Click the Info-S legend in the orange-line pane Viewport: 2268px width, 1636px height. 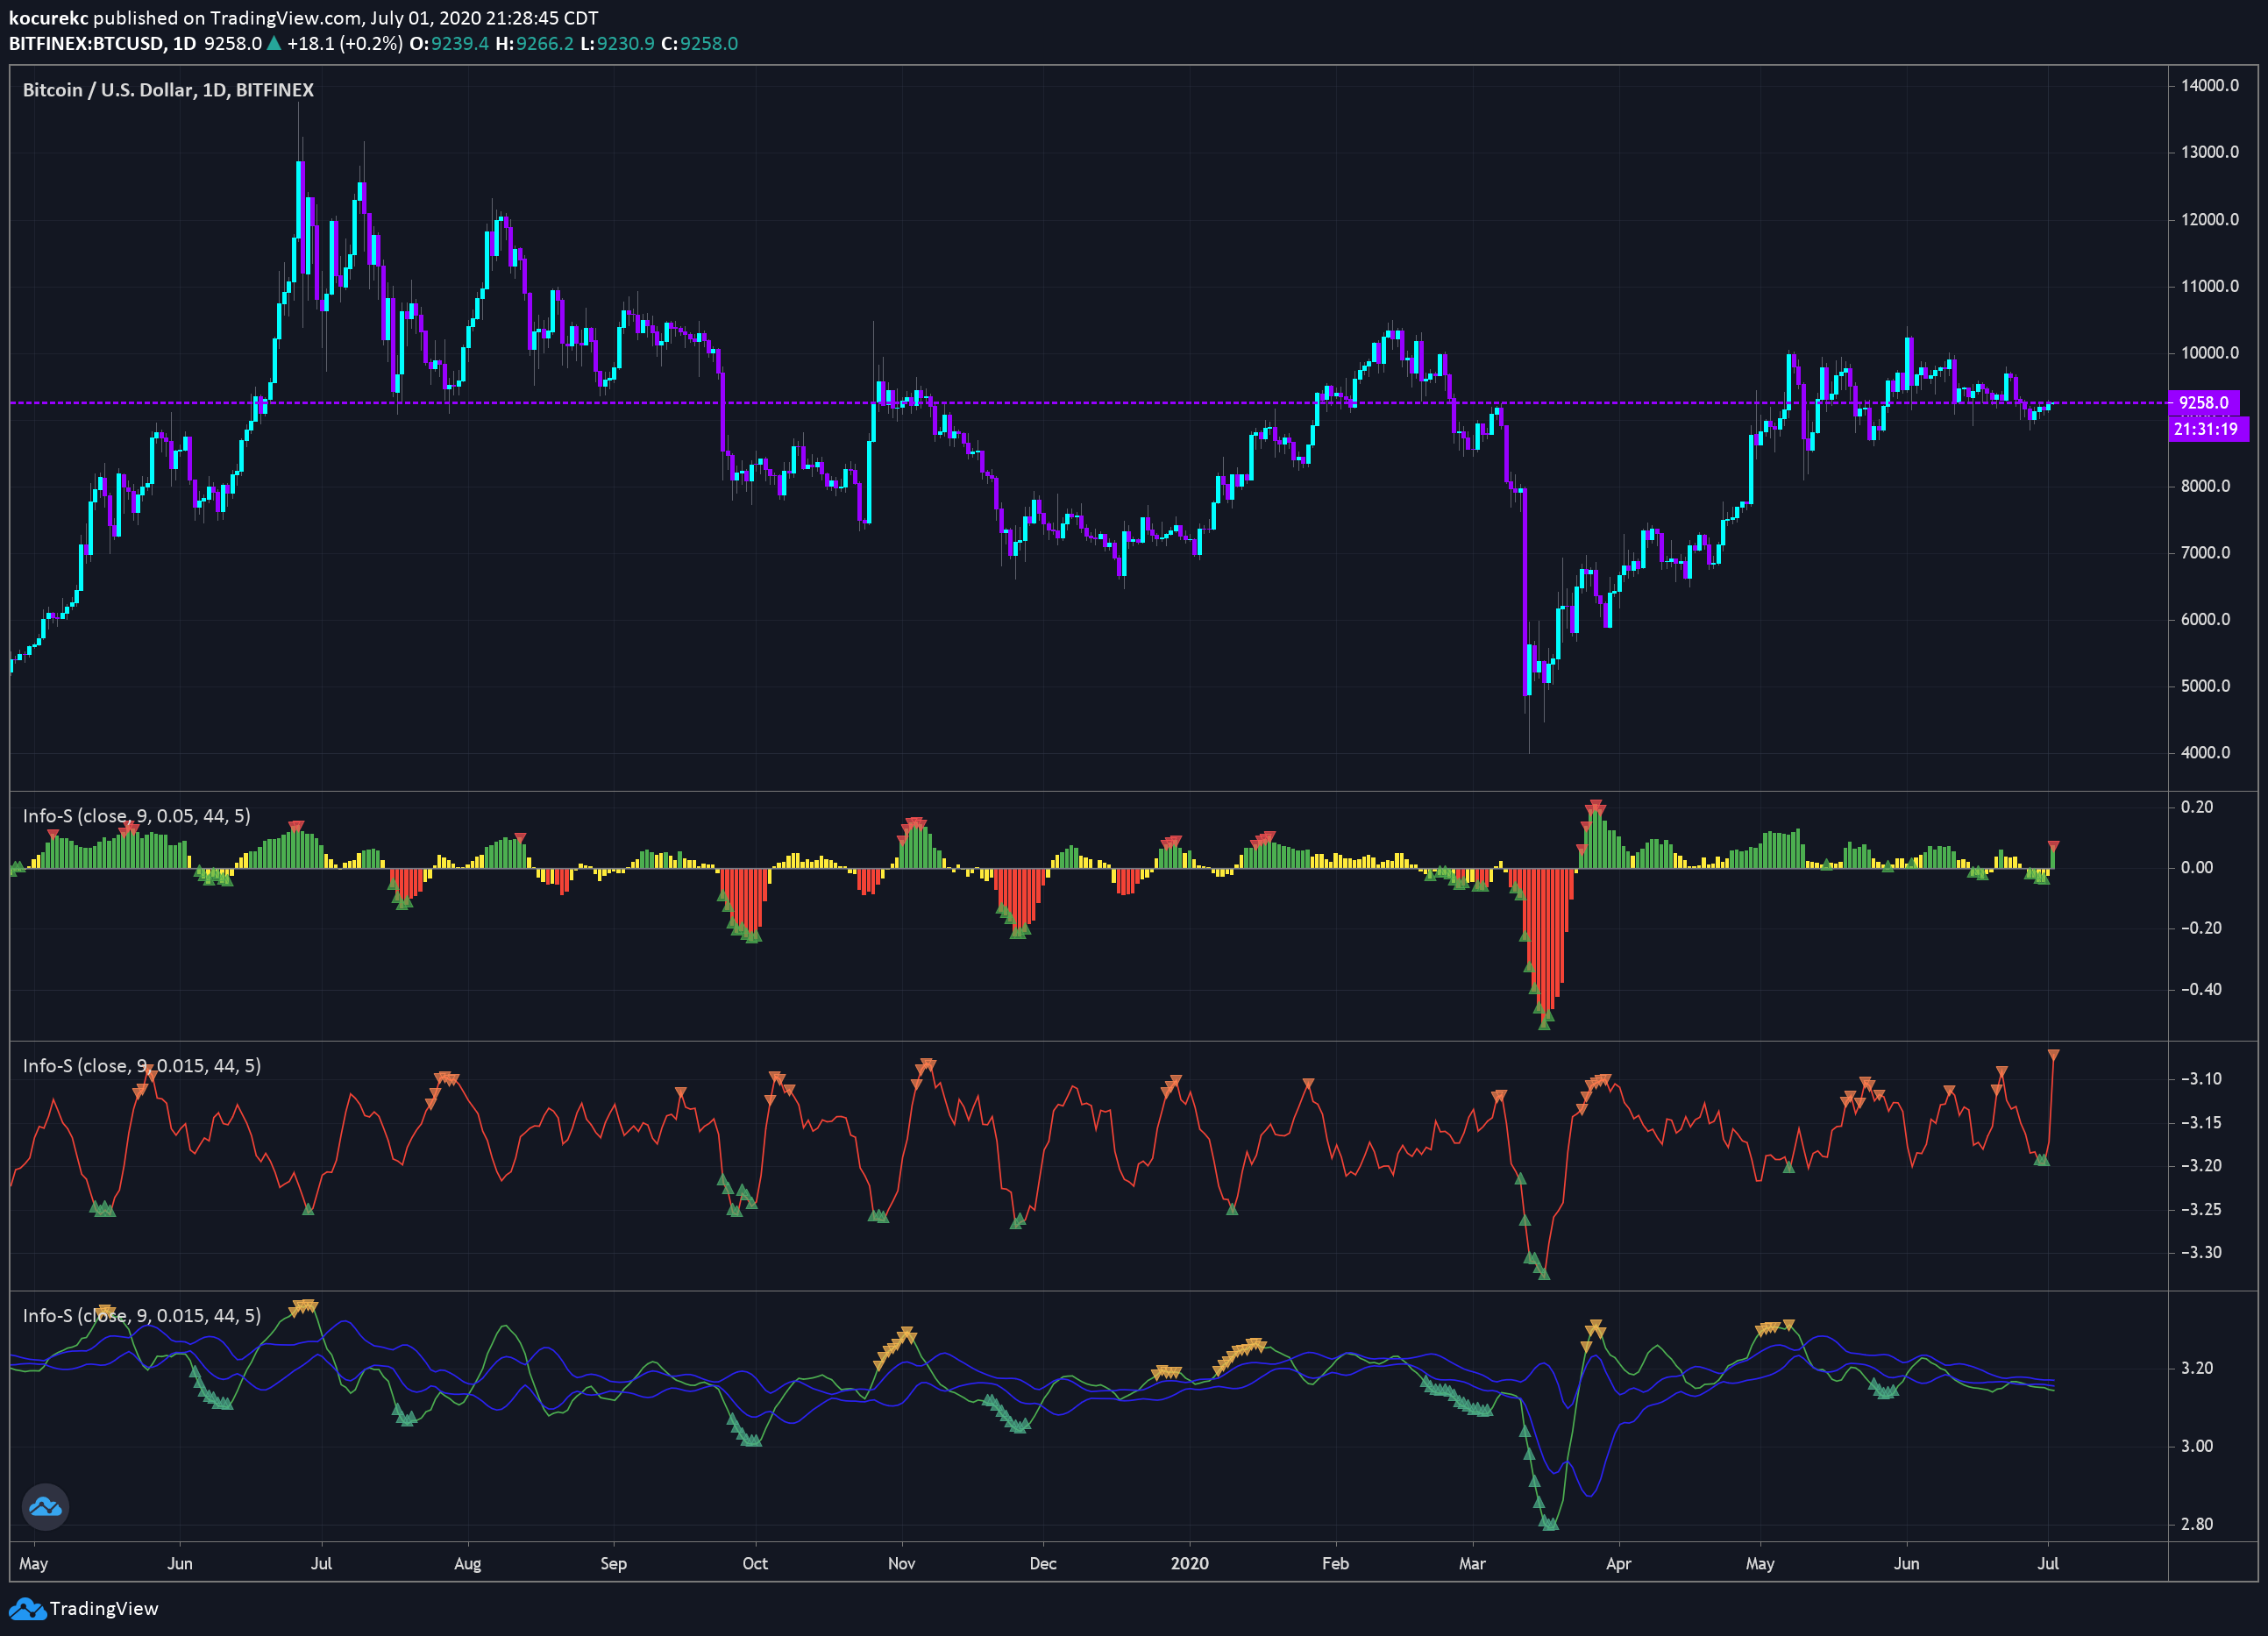pyautogui.click(x=142, y=1066)
